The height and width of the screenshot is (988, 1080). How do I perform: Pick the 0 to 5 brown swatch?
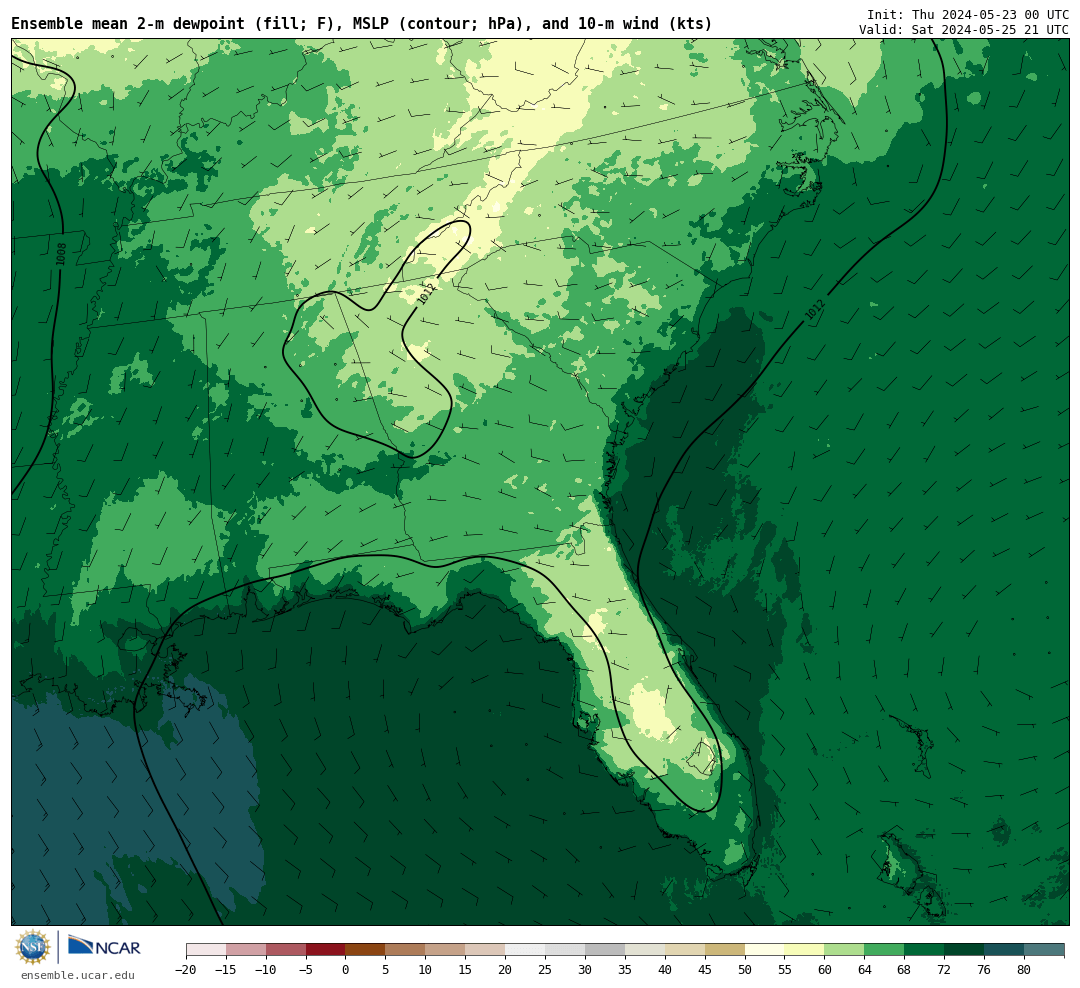366,950
